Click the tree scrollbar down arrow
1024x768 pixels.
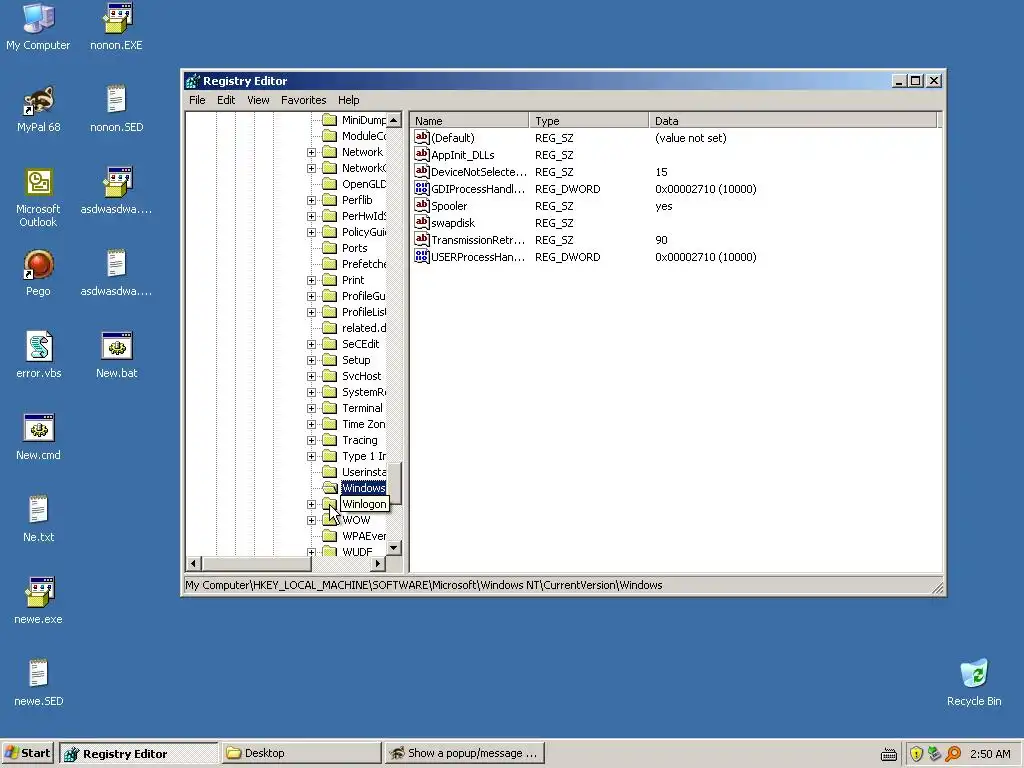coord(394,548)
